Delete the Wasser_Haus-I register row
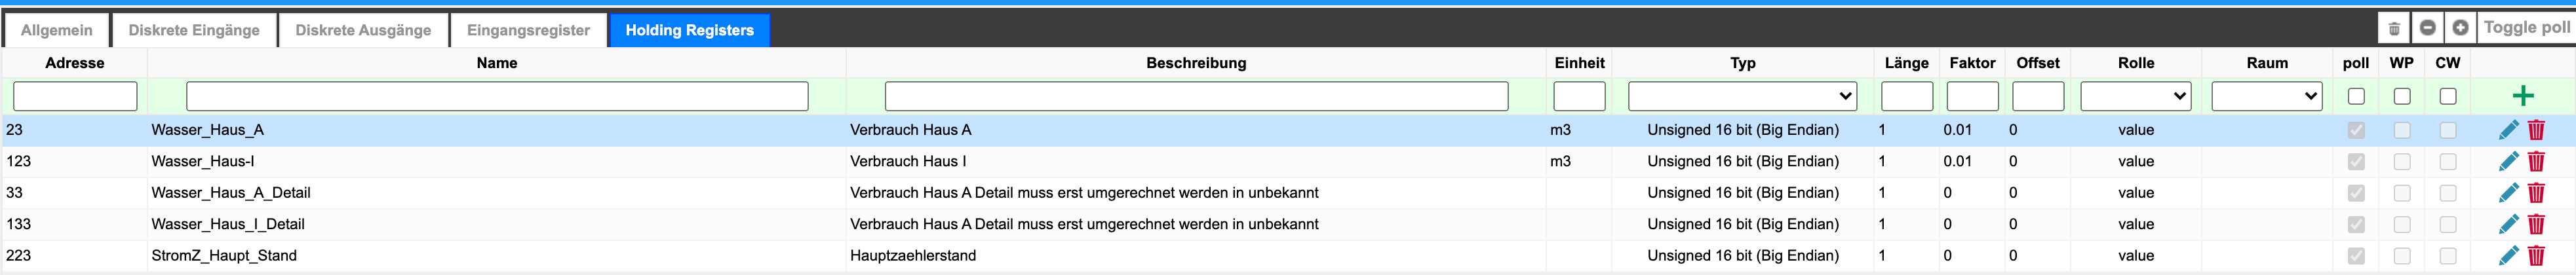Image resolution: width=2576 pixels, height=275 pixels. click(2536, 161)
